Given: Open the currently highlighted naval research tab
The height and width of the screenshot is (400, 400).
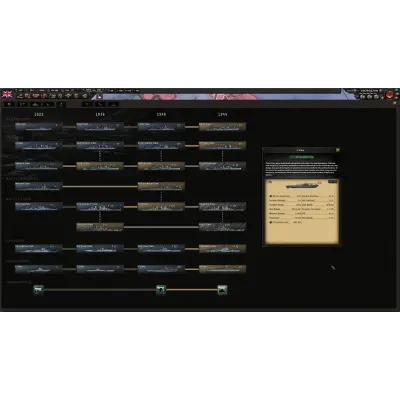Looking at the screenshot, I should [61, 104].
